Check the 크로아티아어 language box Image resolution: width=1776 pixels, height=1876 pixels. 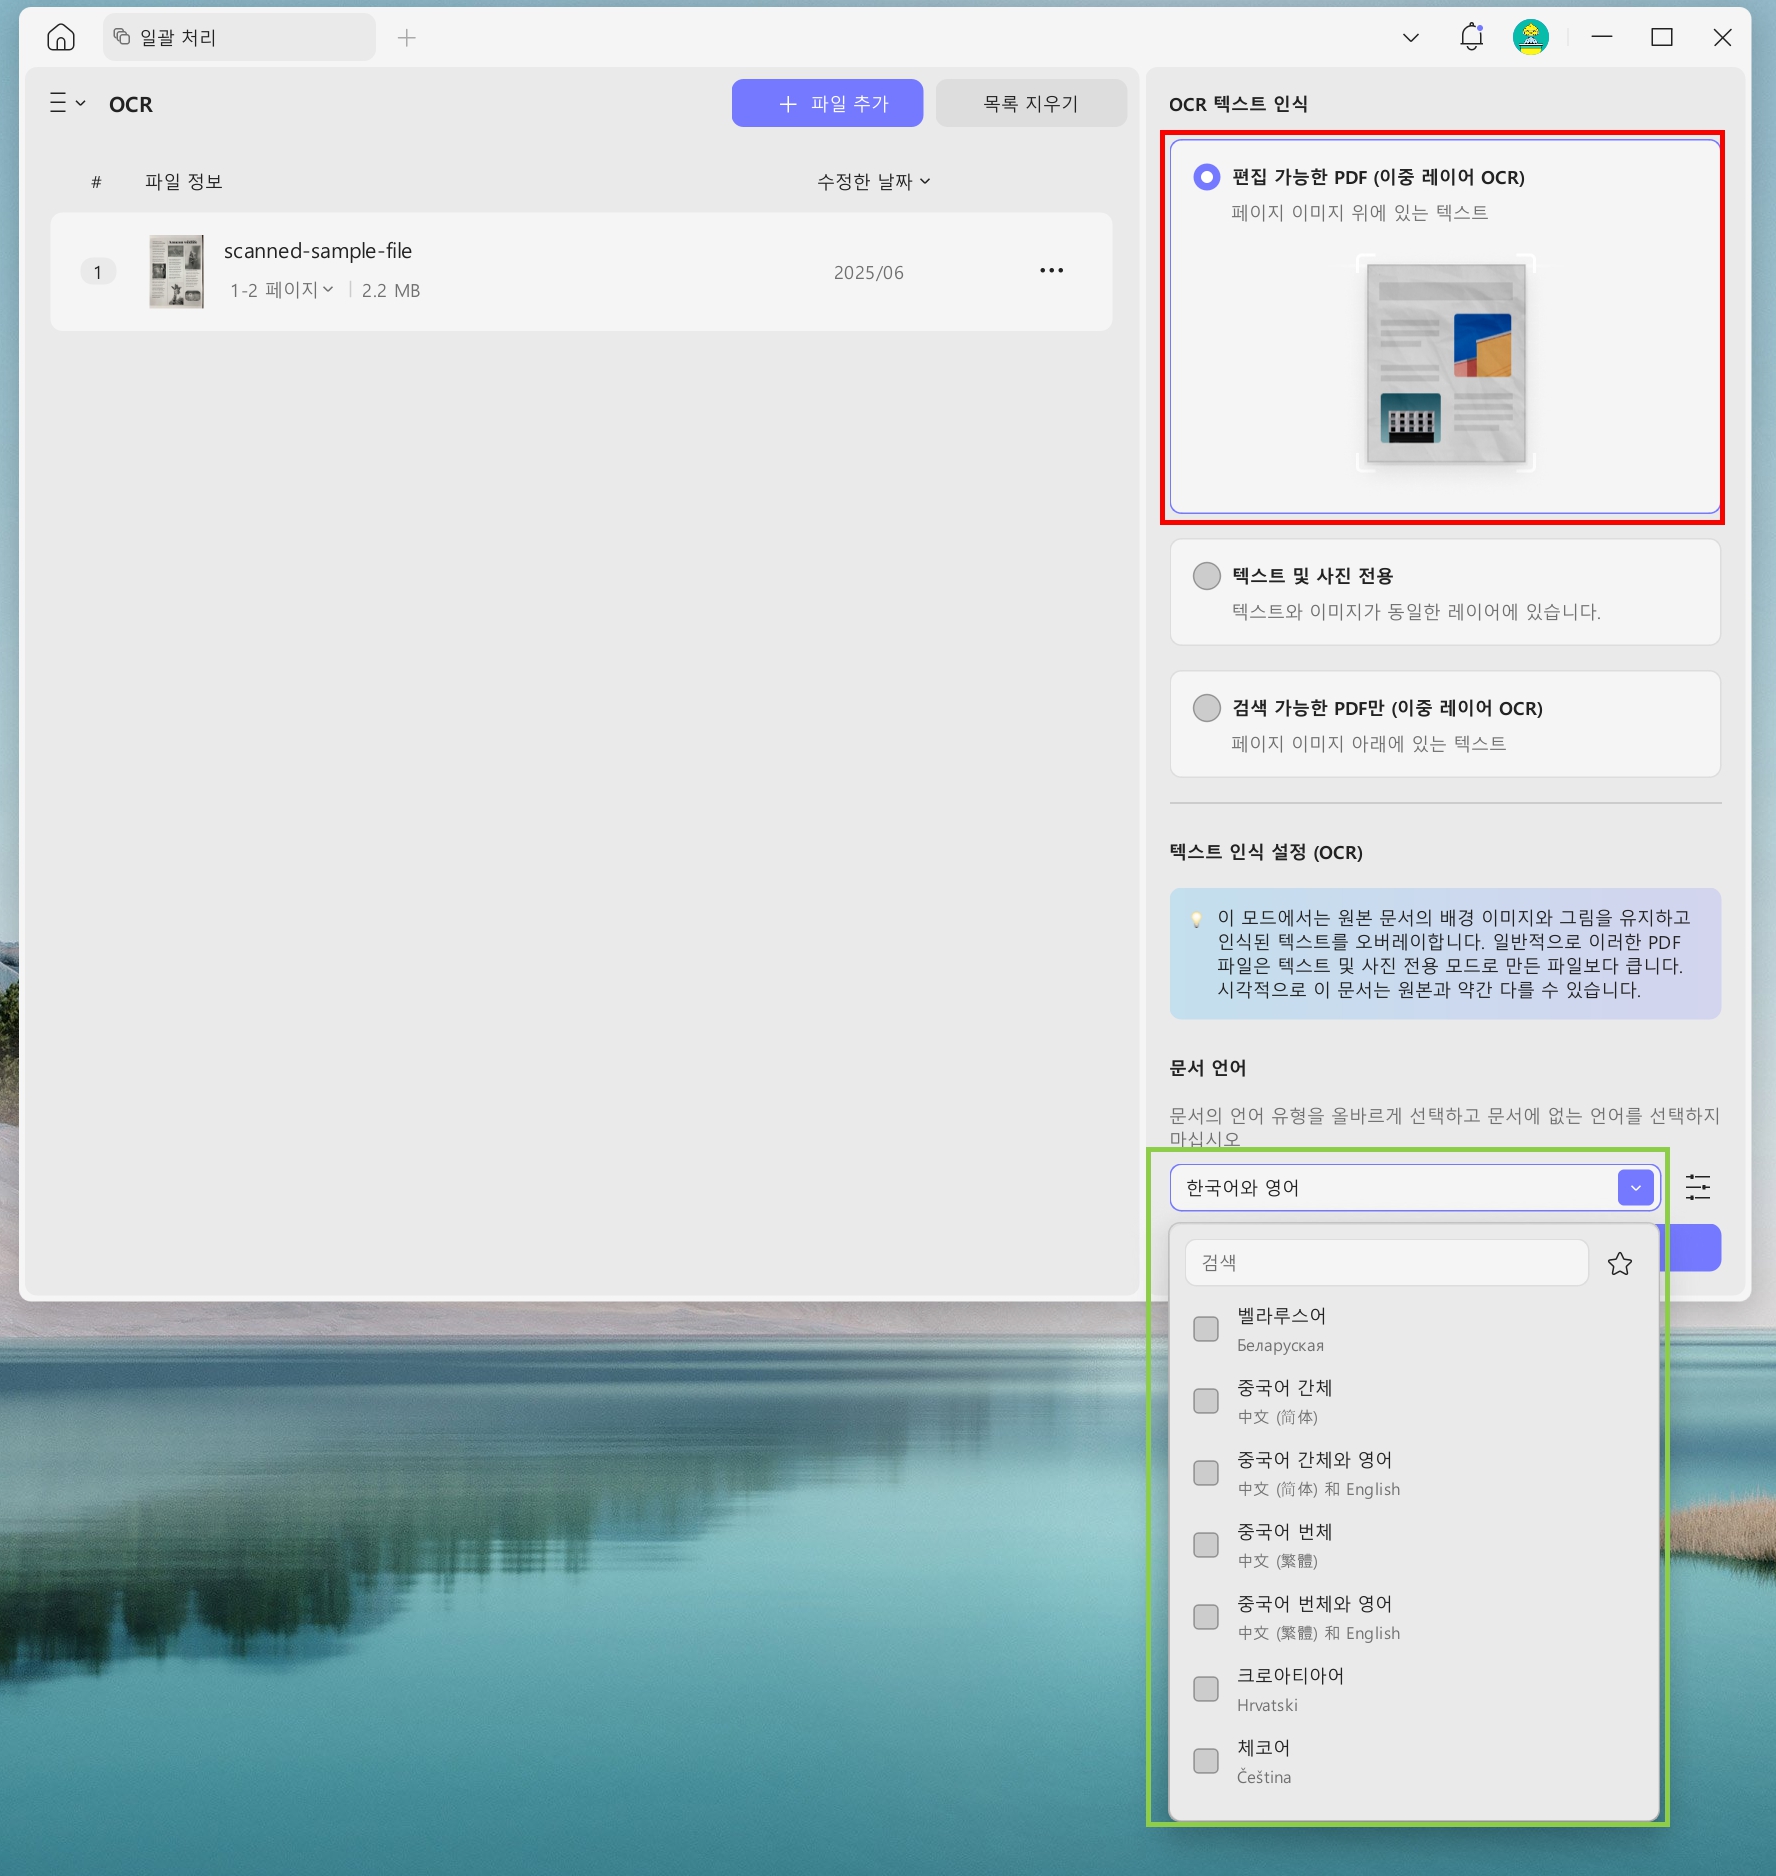click(1206, 1689)
